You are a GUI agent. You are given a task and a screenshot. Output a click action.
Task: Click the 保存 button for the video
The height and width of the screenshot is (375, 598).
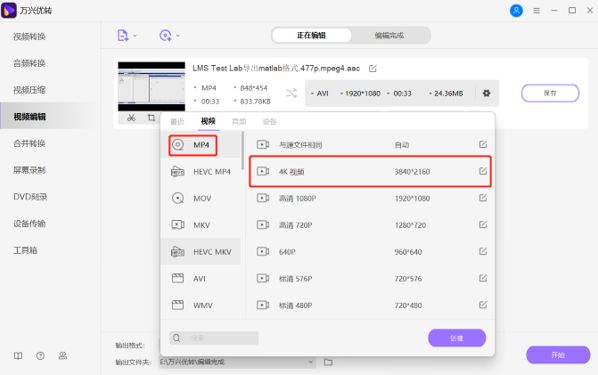pyautogui.click(x=550, y=93)
